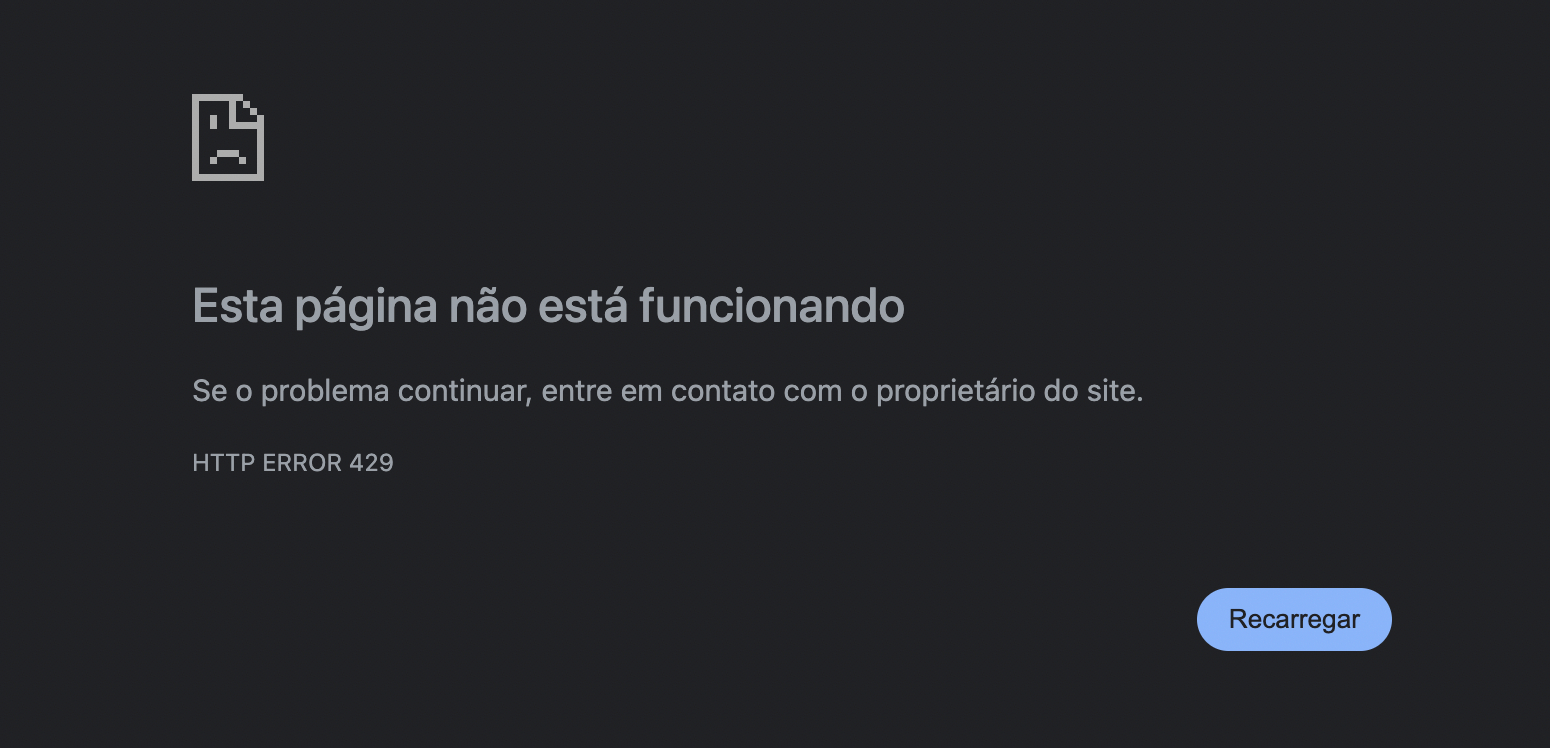Click the sad page error icon
Viewport: 1550px width, 748px height.
tap(228, 137)
